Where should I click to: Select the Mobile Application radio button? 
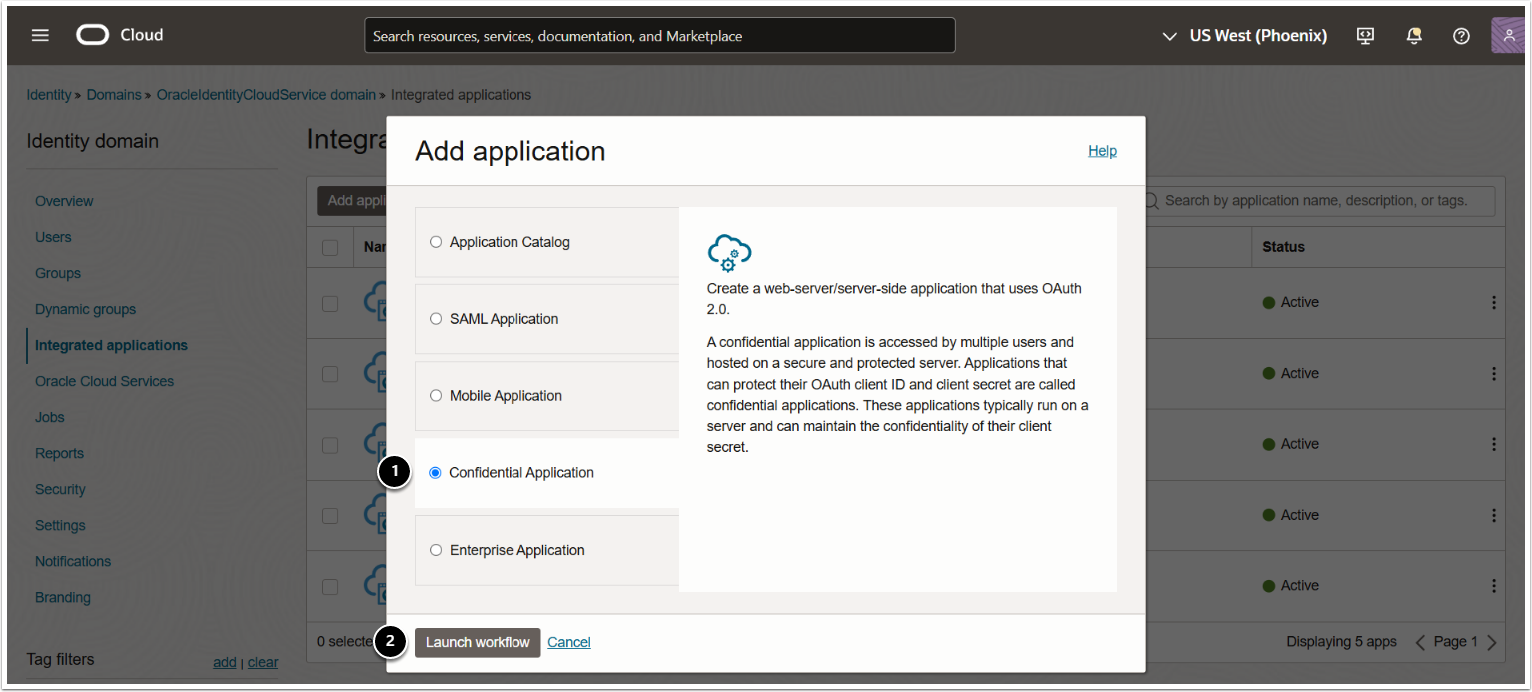436,396
